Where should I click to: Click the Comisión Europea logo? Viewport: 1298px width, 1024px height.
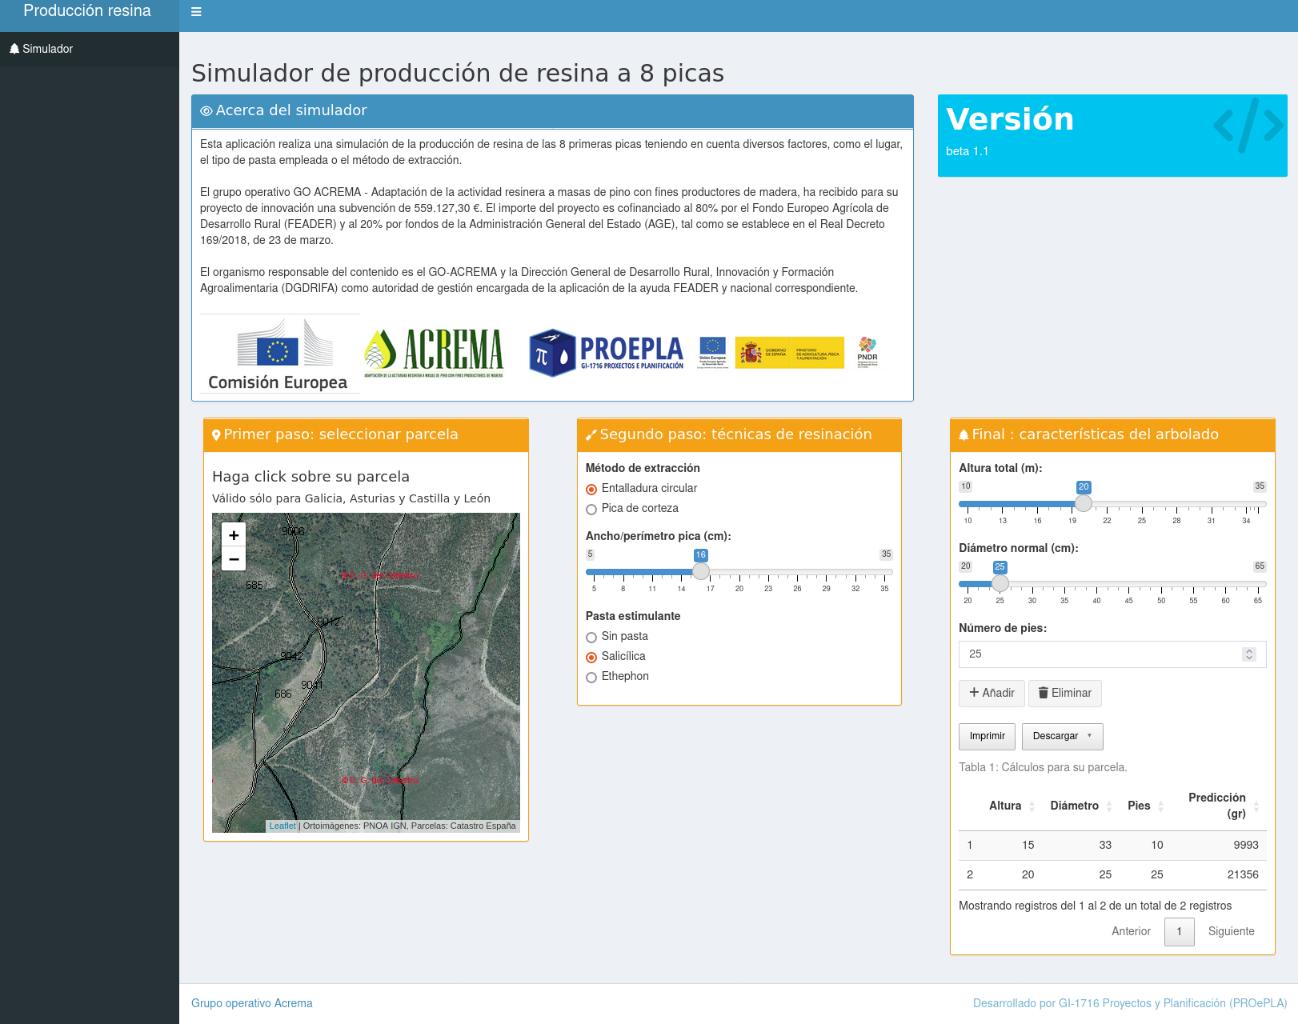click(279, 354)
